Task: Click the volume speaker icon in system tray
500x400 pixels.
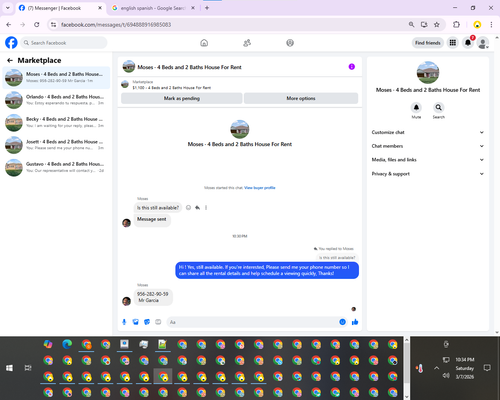Action: tap(446, 376)
